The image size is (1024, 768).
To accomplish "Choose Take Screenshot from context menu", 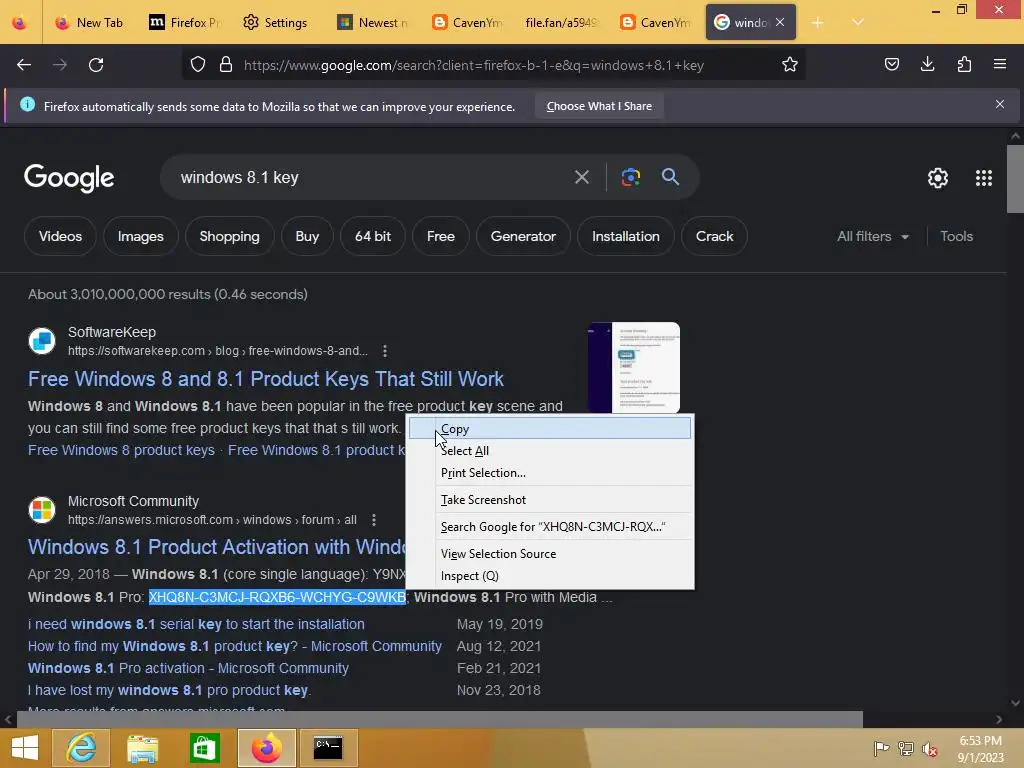I will click(550, 500).
